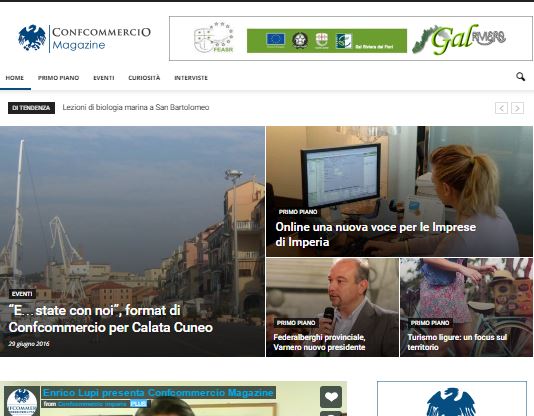
Task: Open Turismo ligure article thumbnail
Action: tap(466, 307)
